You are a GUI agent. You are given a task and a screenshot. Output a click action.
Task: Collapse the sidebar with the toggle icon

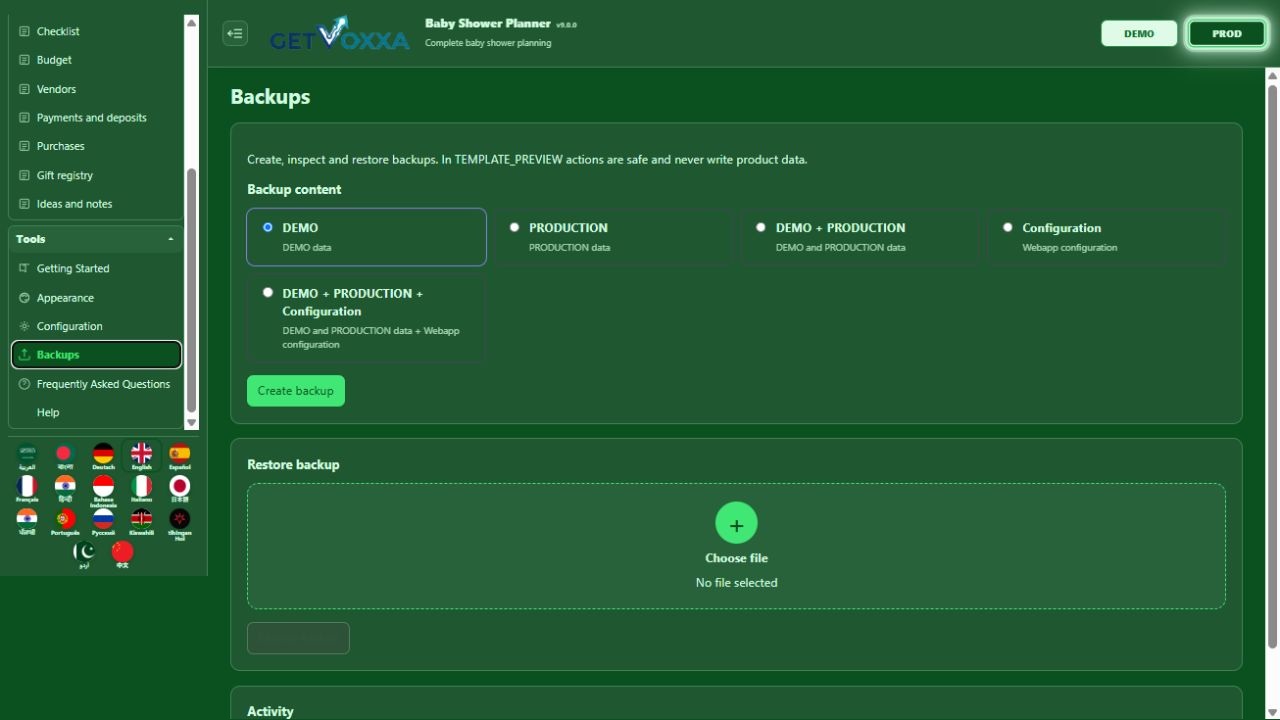[235, 33]
